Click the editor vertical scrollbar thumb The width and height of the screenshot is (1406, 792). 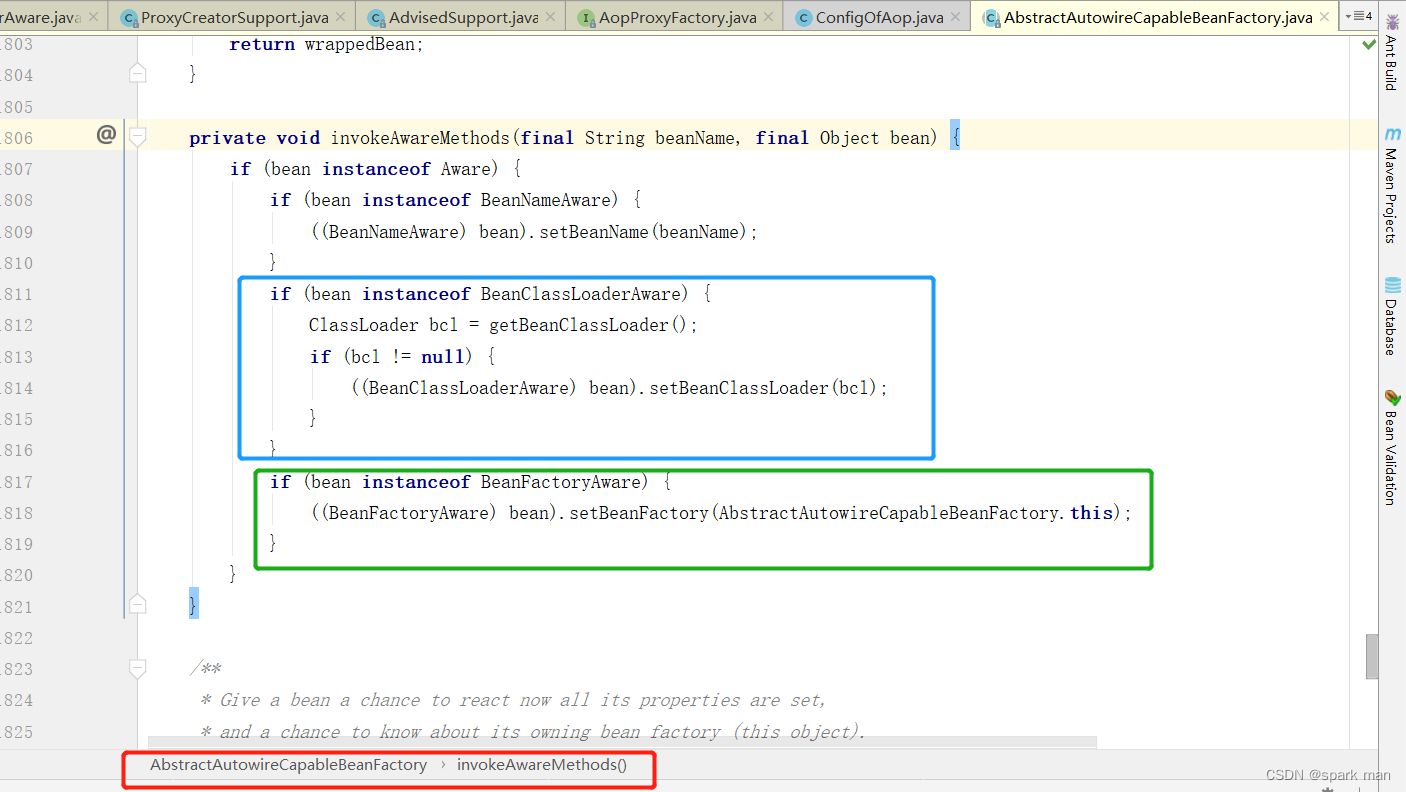pyautogui.click(x=1373, y=656)
